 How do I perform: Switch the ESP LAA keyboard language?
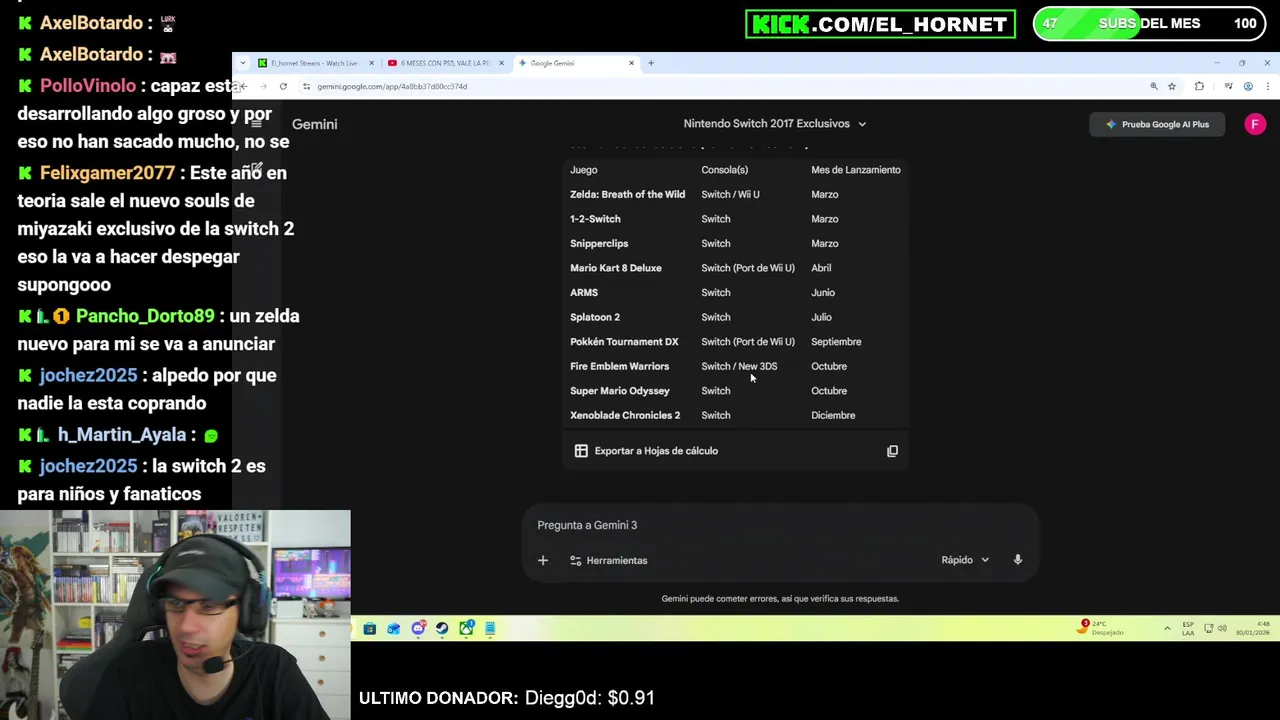tap(1188, 628)
